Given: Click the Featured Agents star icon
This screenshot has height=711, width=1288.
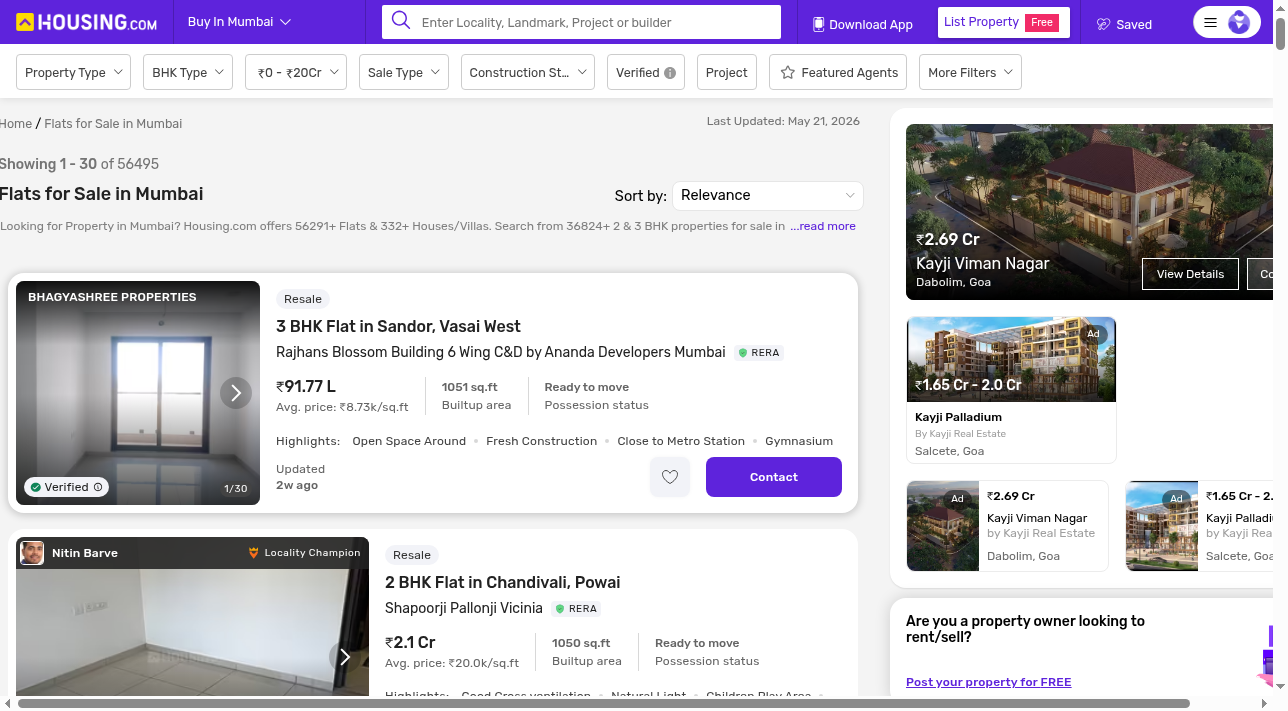Looking at the screenshot, I should click(x=788, y=72).
